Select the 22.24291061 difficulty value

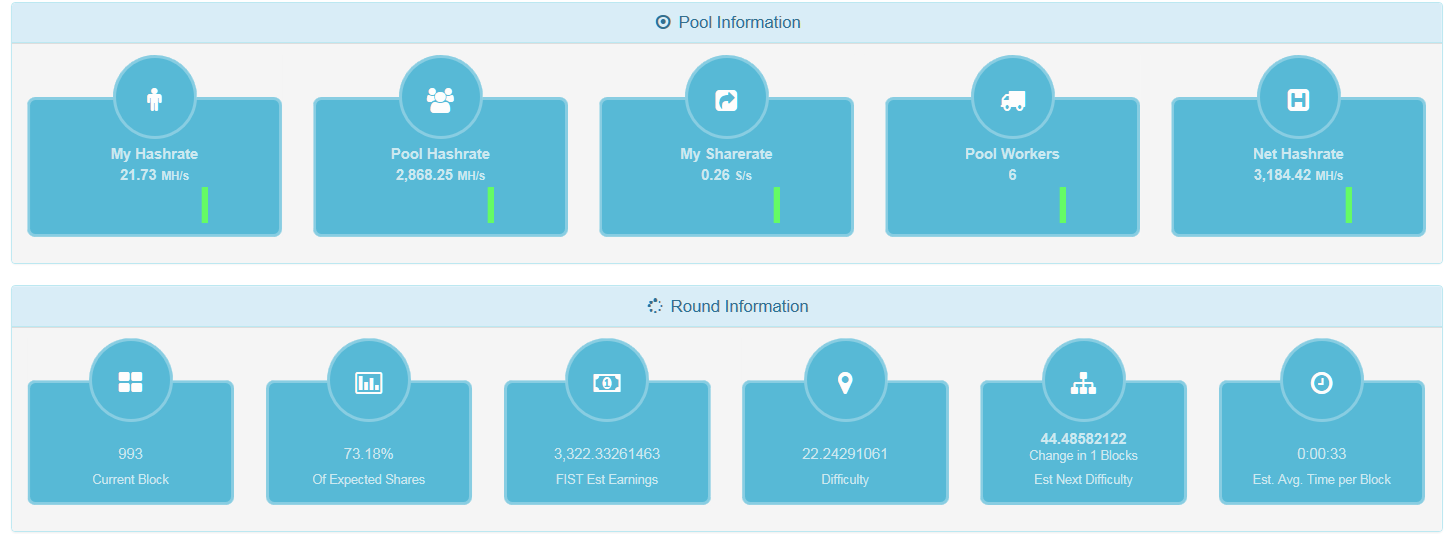tap(845, 454)
